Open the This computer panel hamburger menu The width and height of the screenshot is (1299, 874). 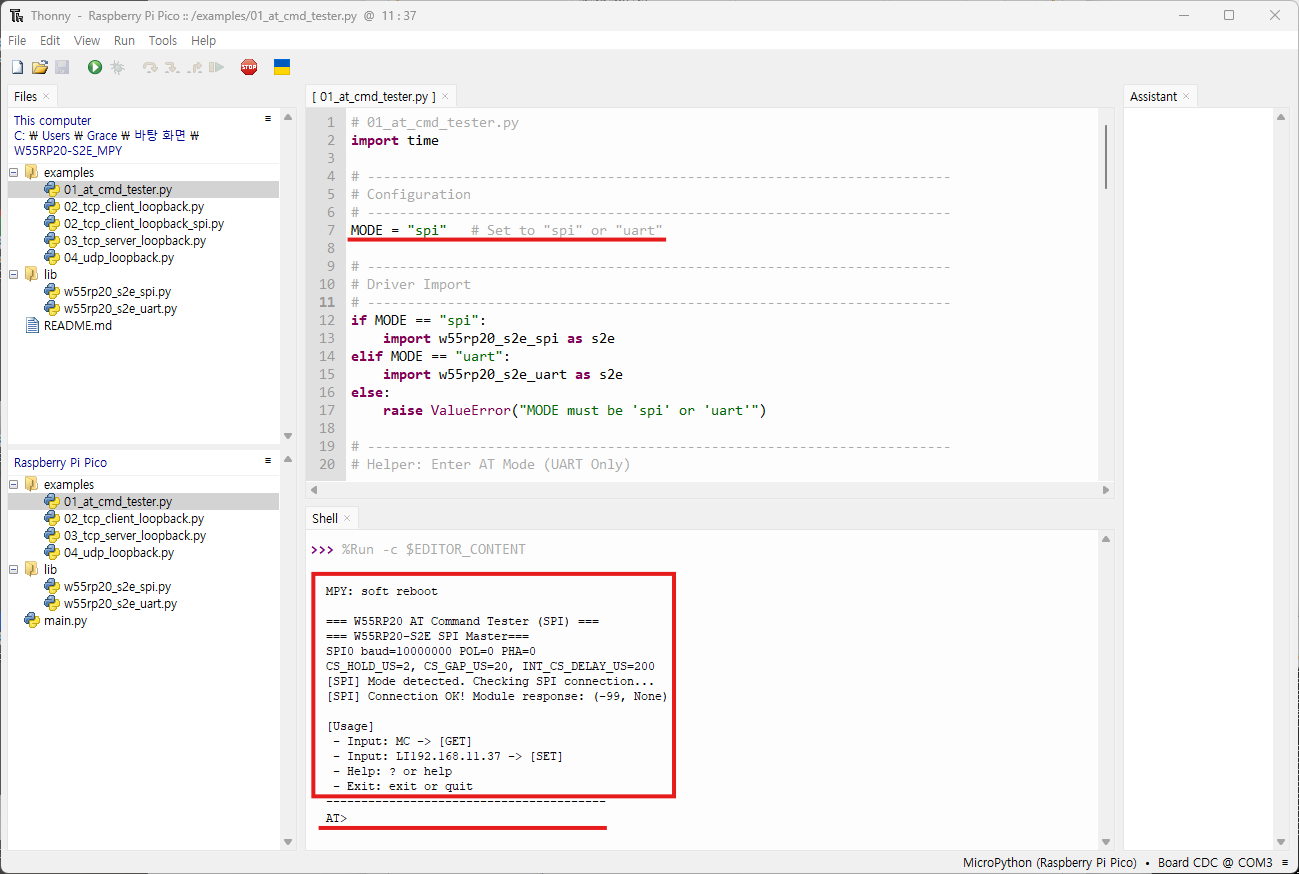tap(268, 118)
